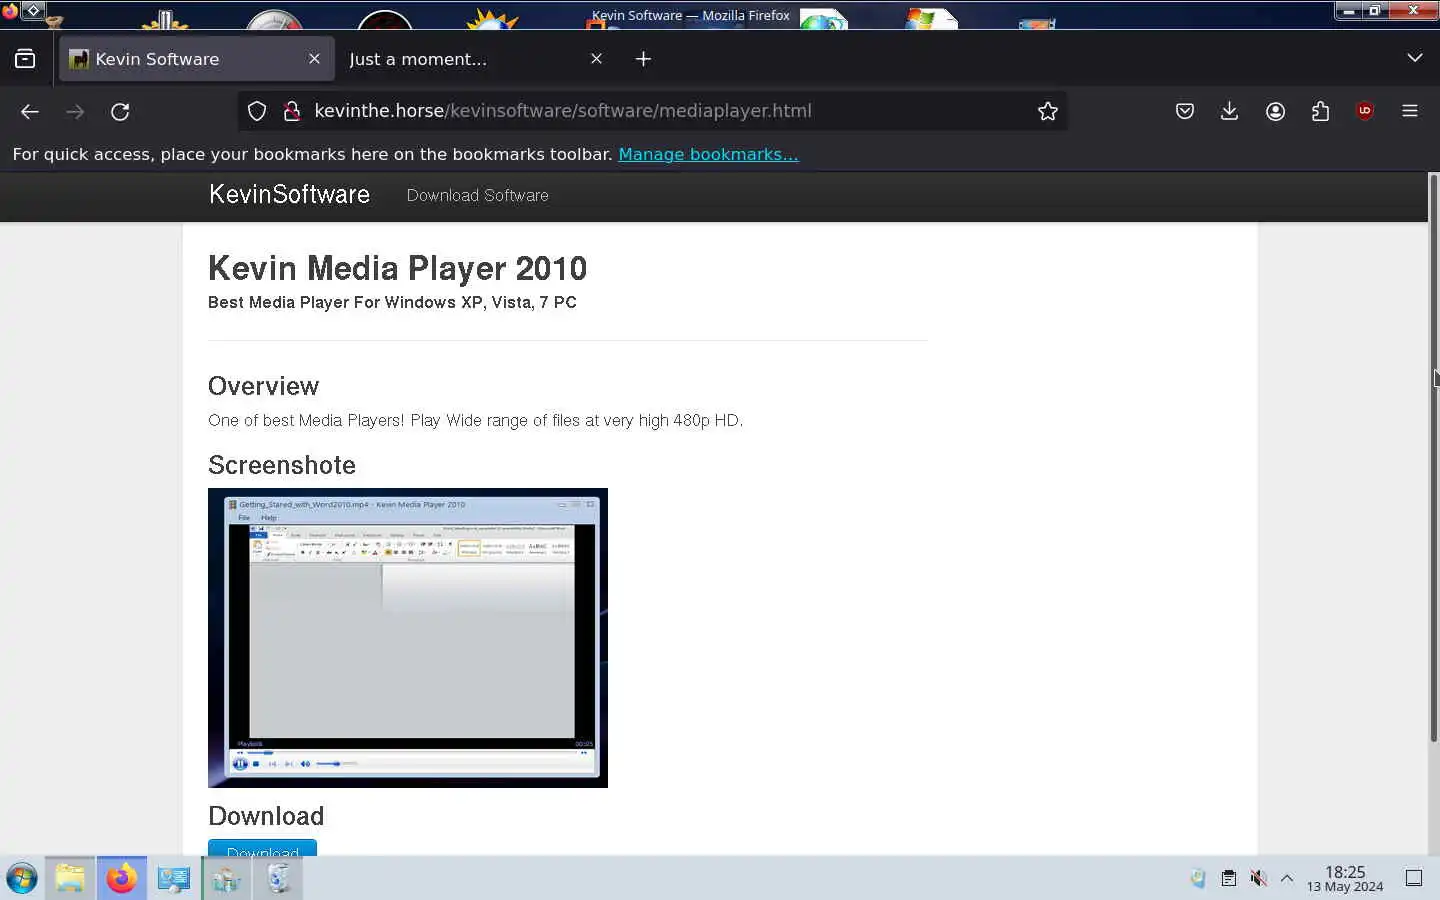The height and width of the screenshot is (900, 1440).
Task: Switch to the Just a moment tab
Action: (478, 59)
